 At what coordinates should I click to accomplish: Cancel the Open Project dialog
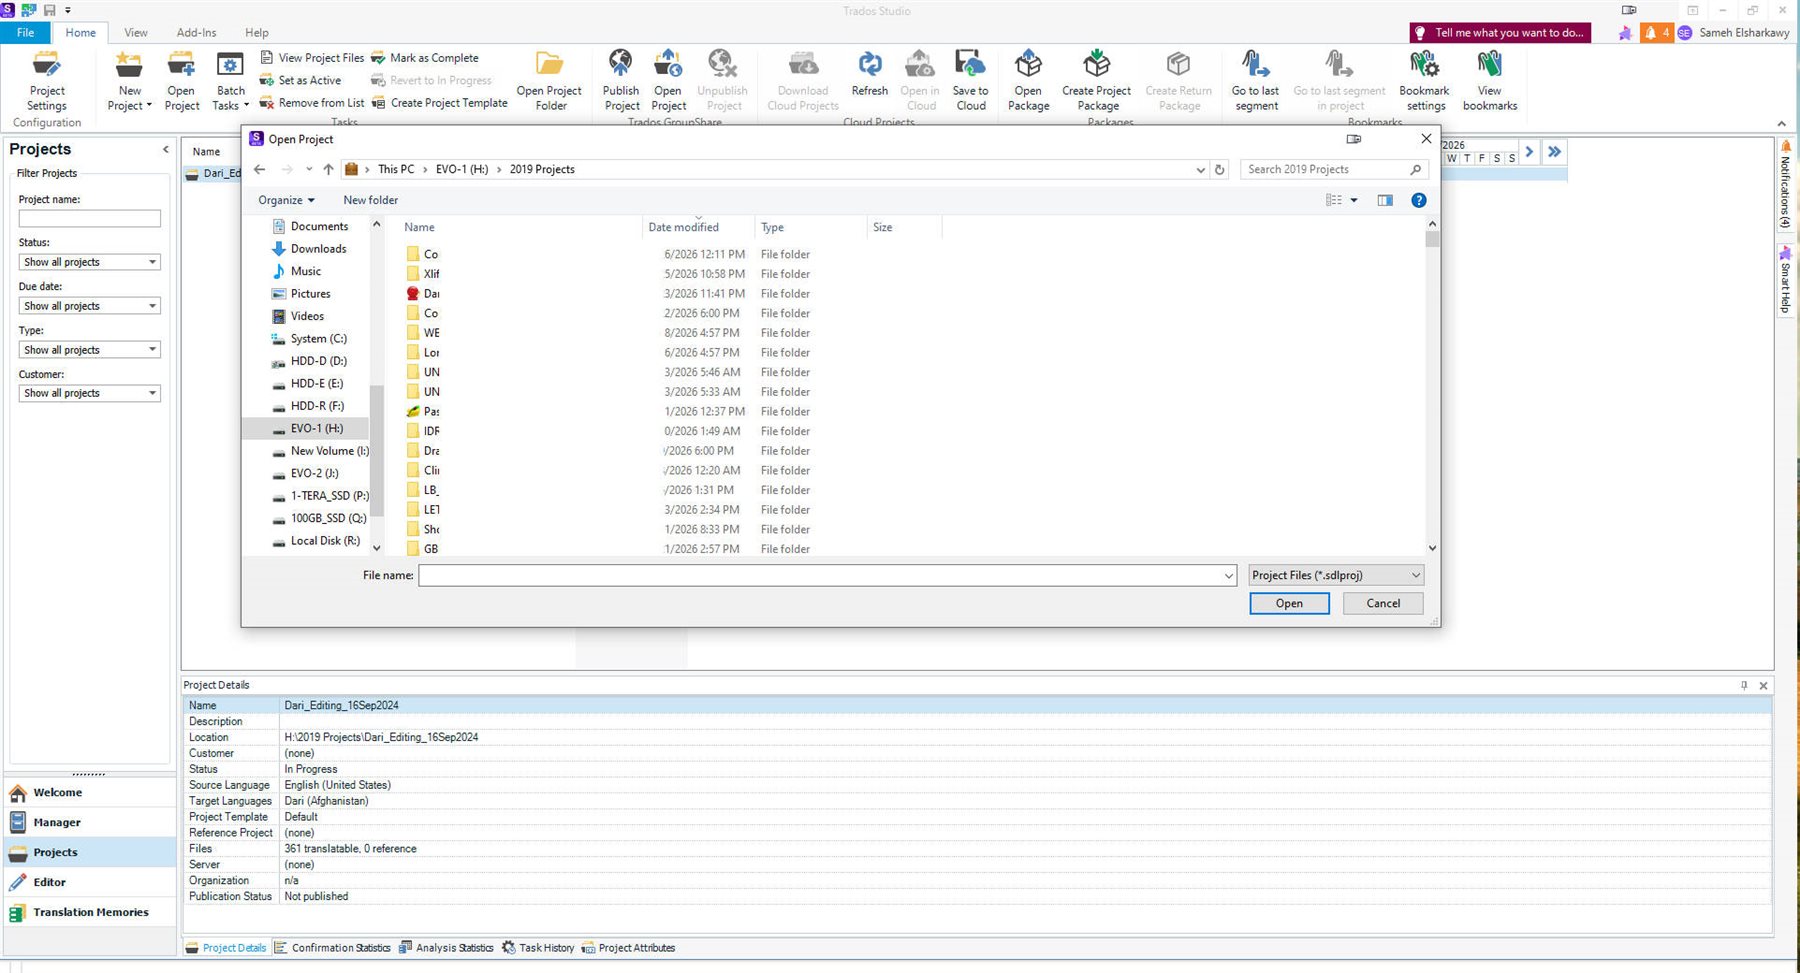(1382, 603)
